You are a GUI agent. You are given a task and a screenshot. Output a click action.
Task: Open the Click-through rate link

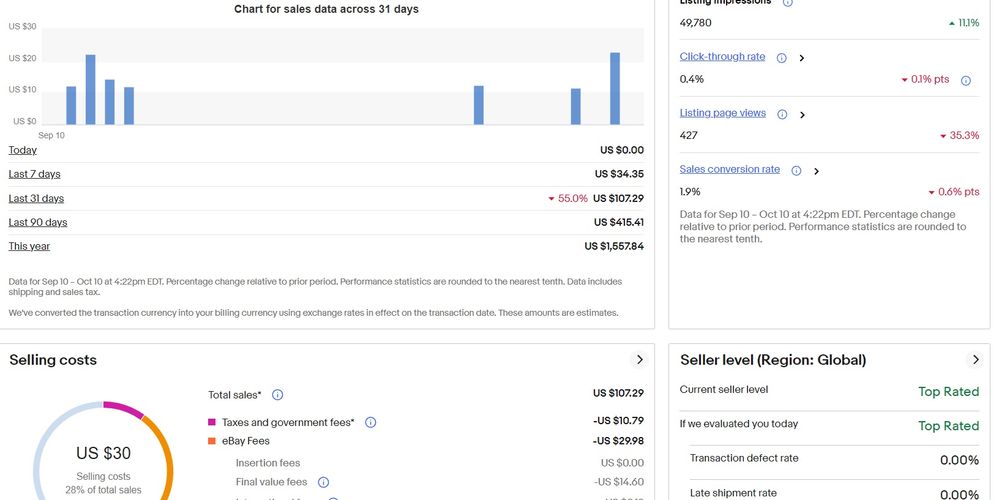click(x=722, y=57)
